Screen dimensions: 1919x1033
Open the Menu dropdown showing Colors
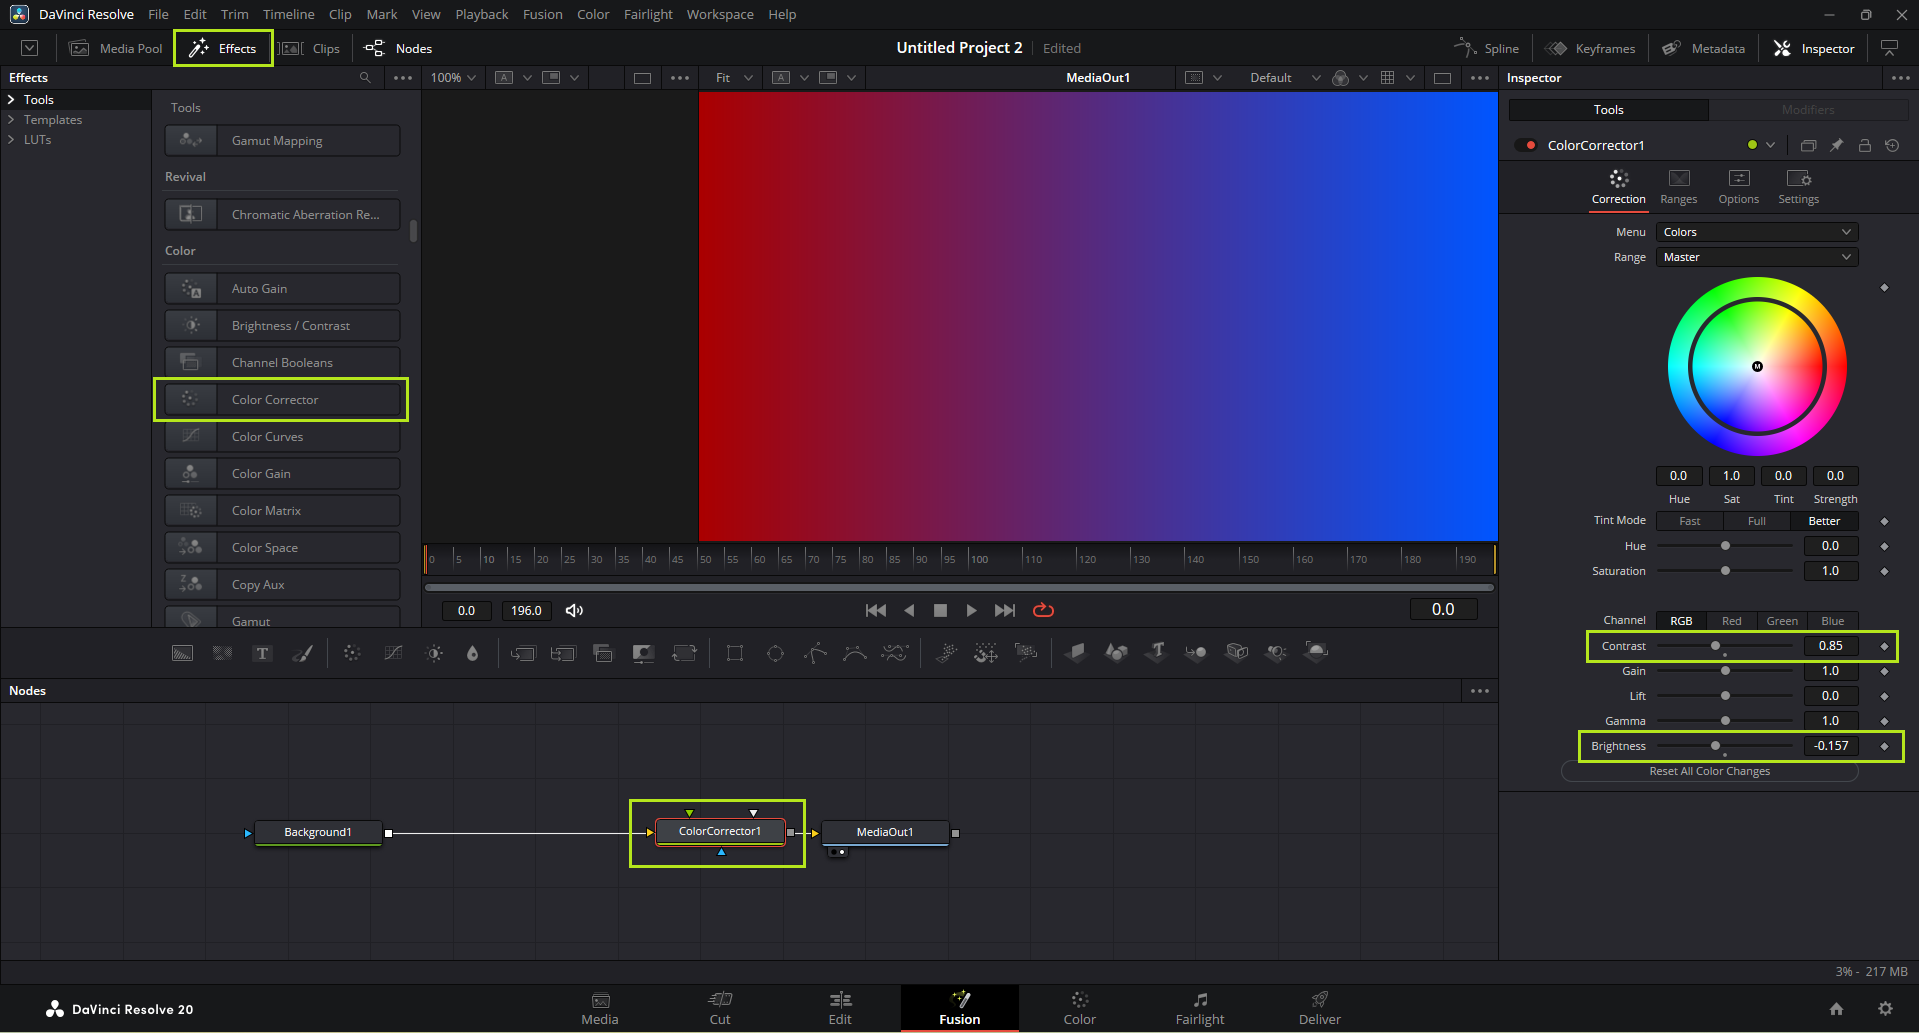[1756, 232]
